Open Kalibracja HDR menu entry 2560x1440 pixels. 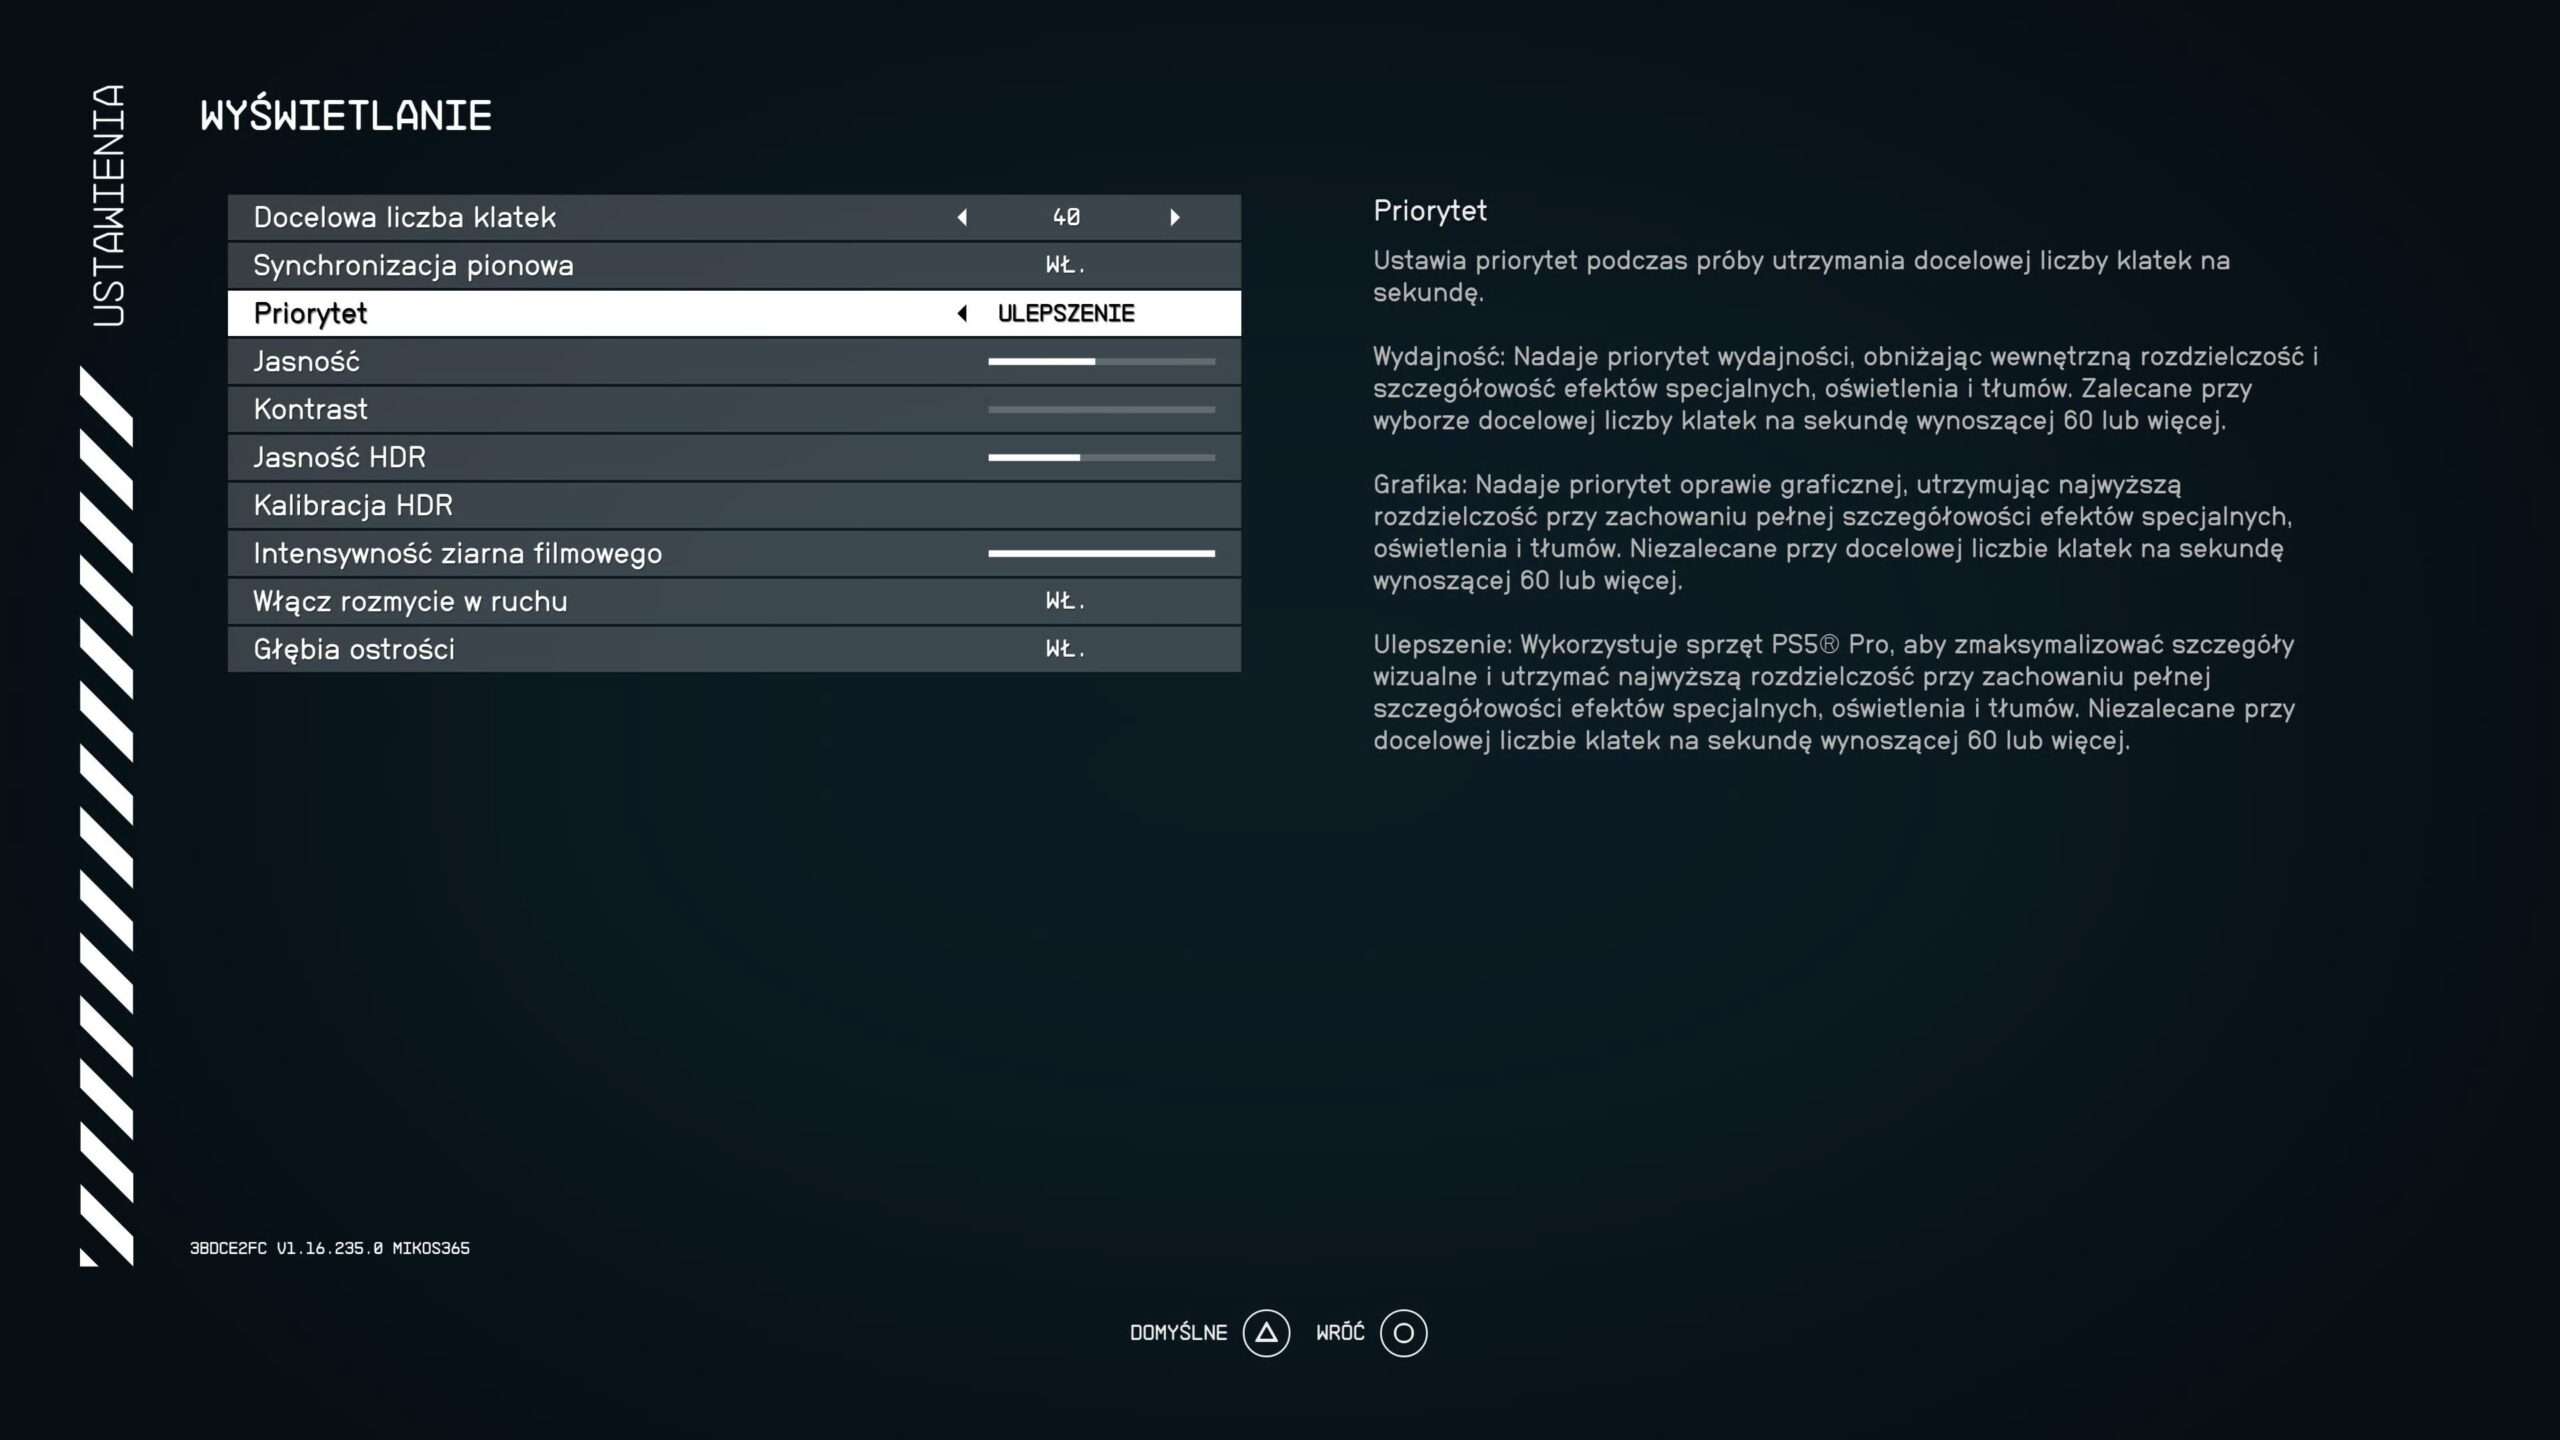pos(353,505)
